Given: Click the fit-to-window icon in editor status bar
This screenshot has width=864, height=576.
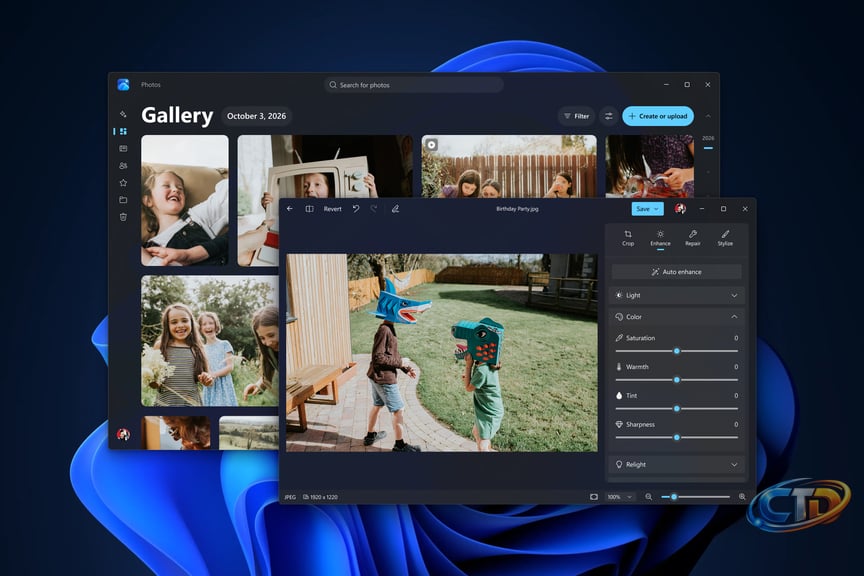Looking at the screenshot, I should tap(593, 497).
